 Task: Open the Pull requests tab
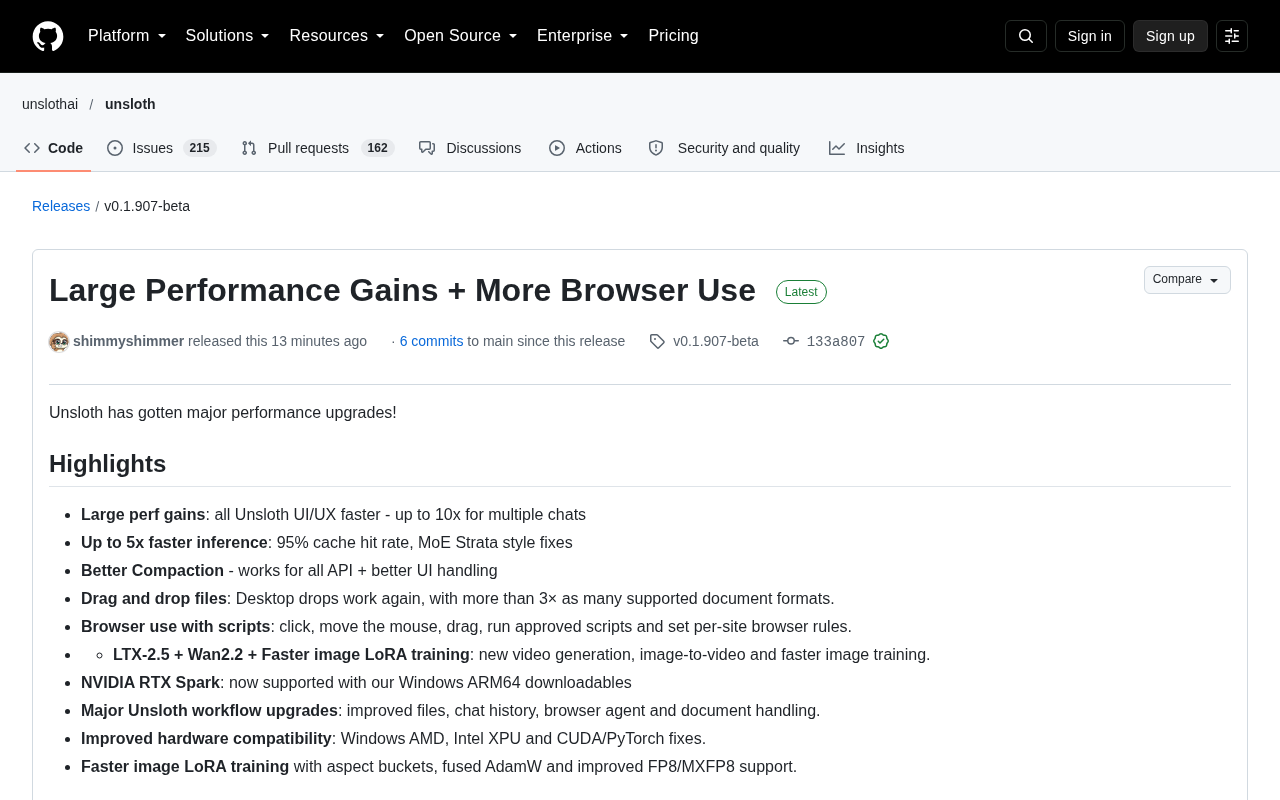pyautogui.click(x=318, y=148)
